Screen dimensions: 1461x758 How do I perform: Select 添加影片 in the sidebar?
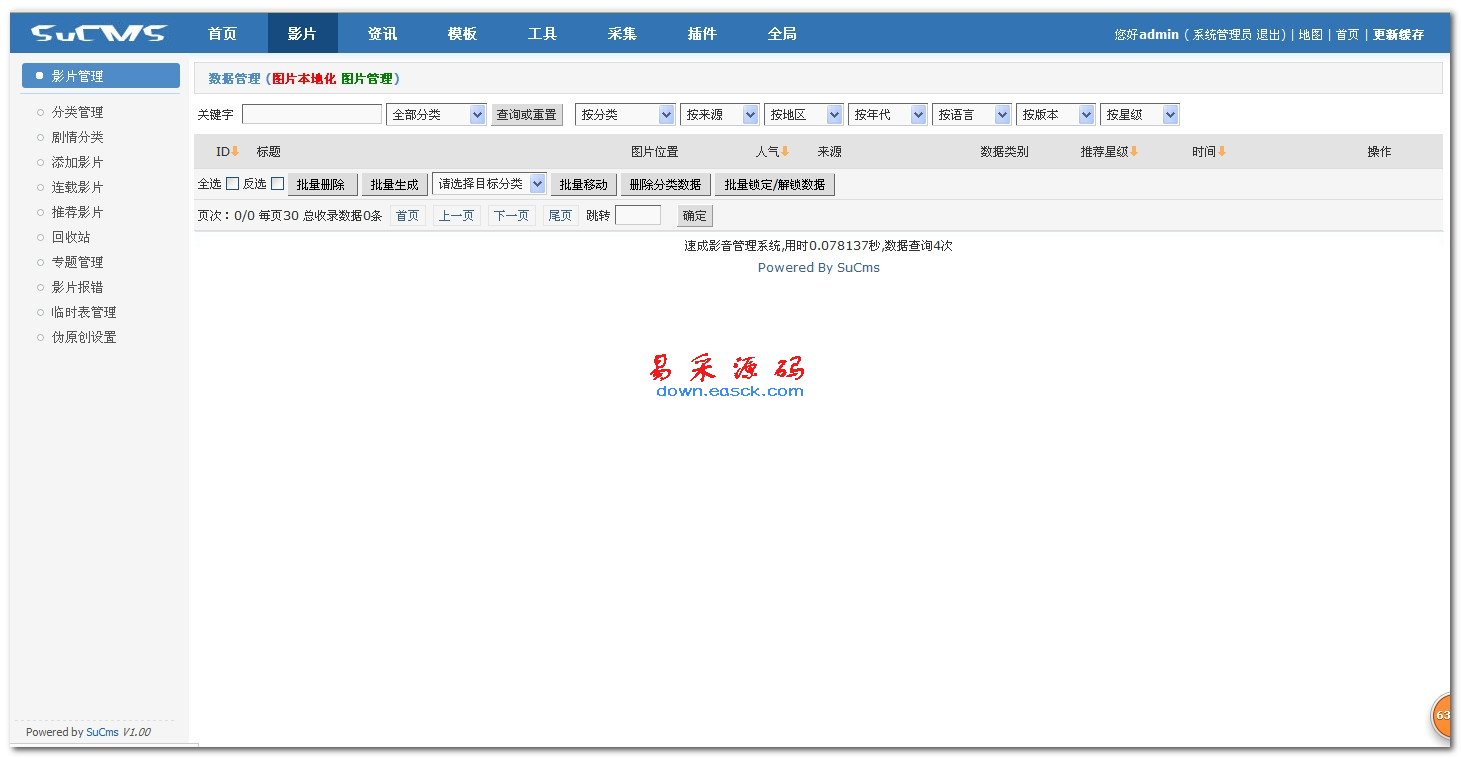(x=77, y=162)
